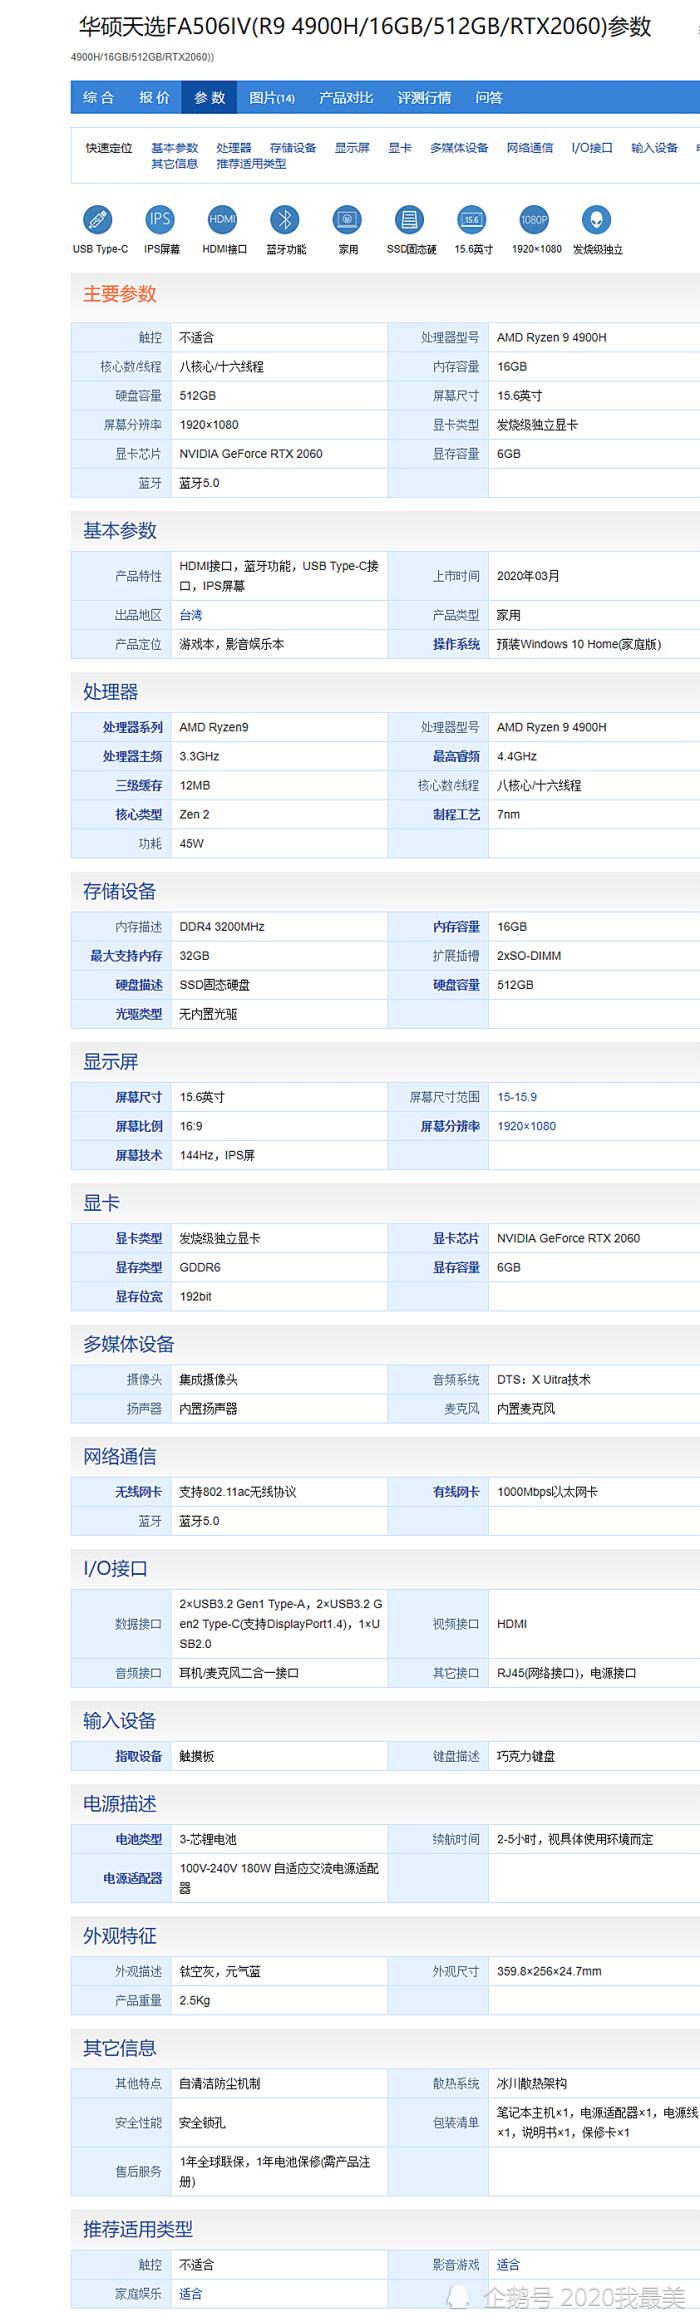The height and width of the screenshot is (2322, 700).
Task: Jump to 其它信息 quick link
Action: coord(175,164)
